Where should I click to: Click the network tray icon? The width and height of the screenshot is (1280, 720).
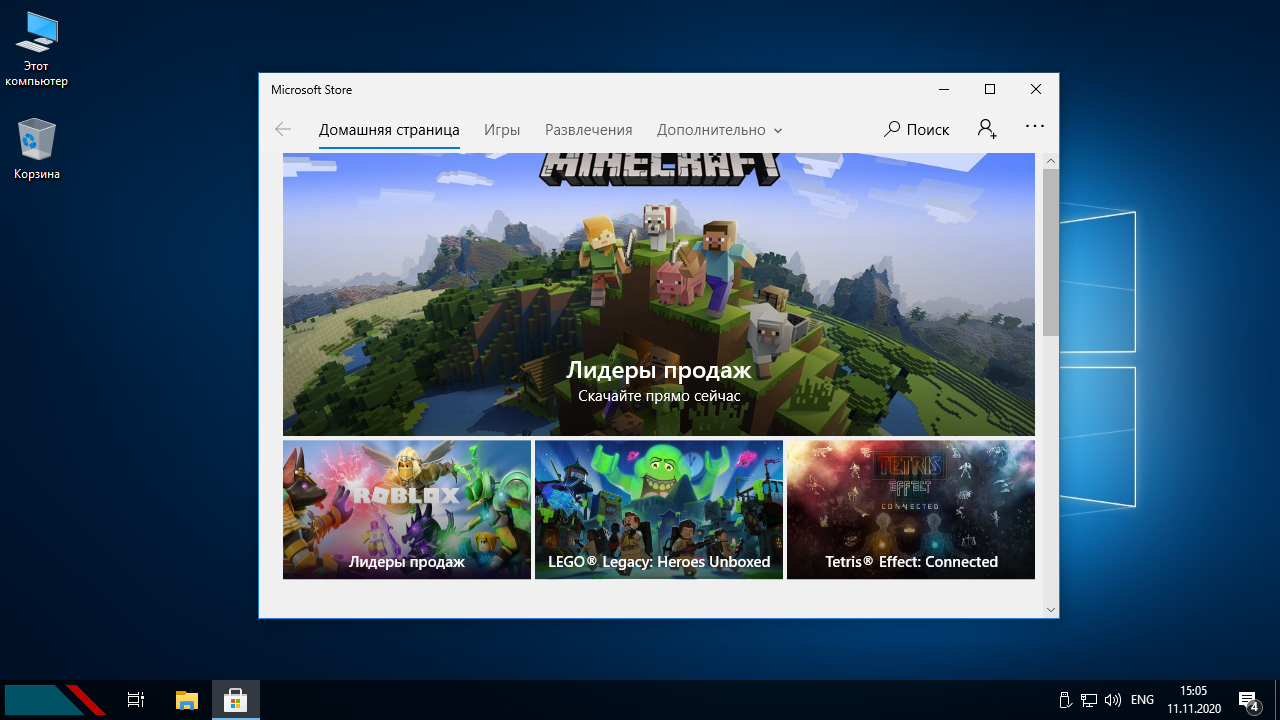(x=1089, y=700)
